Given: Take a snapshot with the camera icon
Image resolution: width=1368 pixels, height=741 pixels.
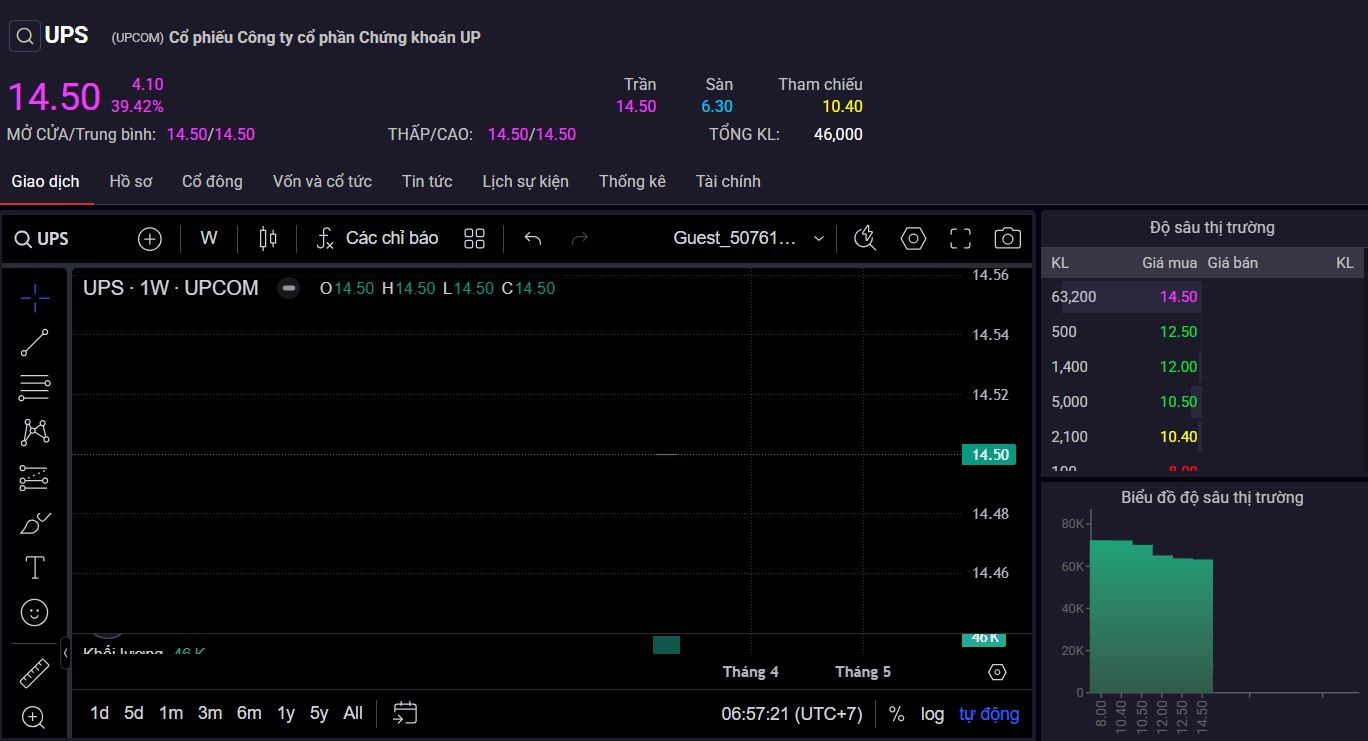Looking at the screenshot, I should (1007, 238).
